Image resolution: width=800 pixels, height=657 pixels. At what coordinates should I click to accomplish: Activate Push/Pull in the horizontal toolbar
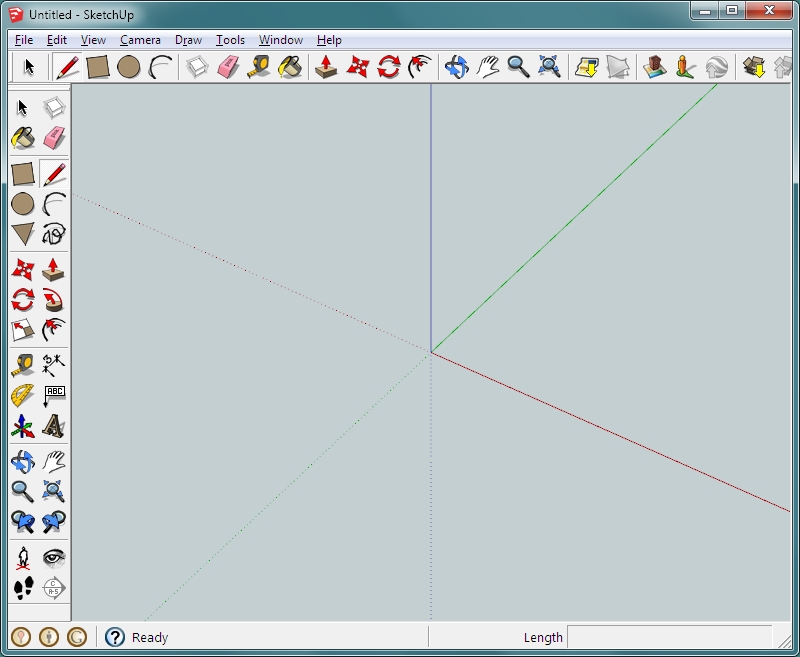tap(326, 67)
